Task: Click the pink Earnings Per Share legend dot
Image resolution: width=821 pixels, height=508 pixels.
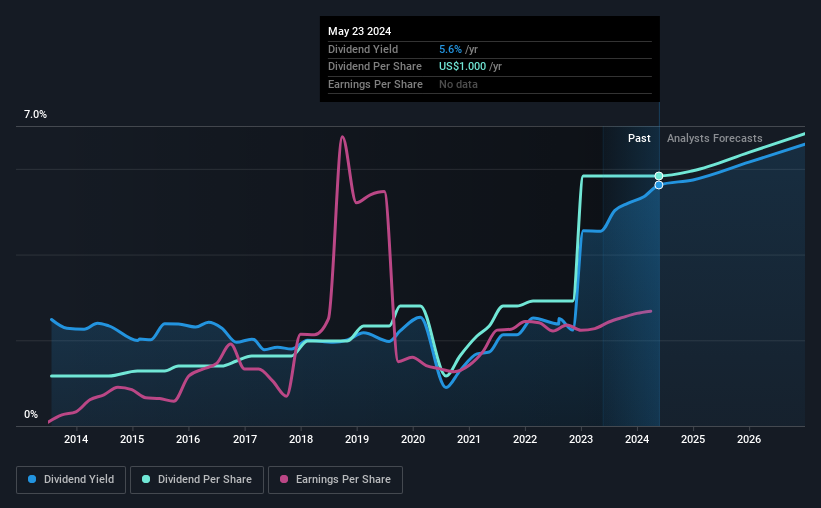Action: click(x=284, y=479)
